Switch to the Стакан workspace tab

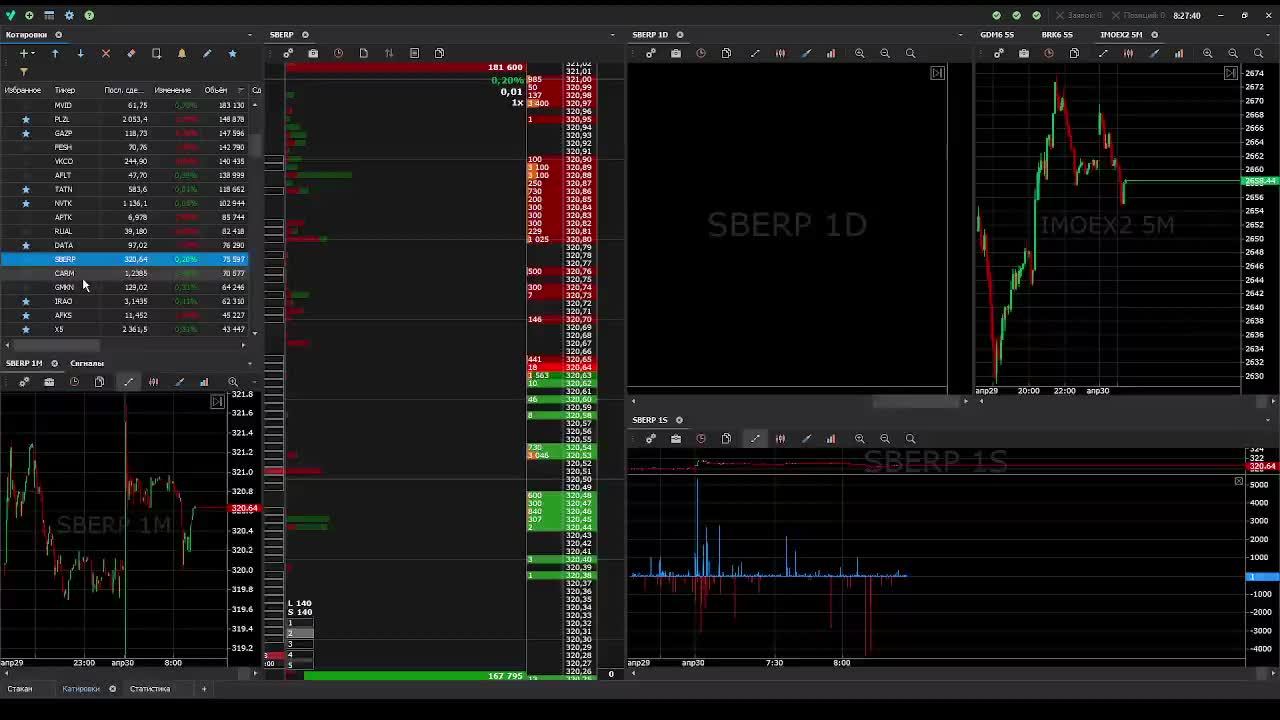pos(20,689)
